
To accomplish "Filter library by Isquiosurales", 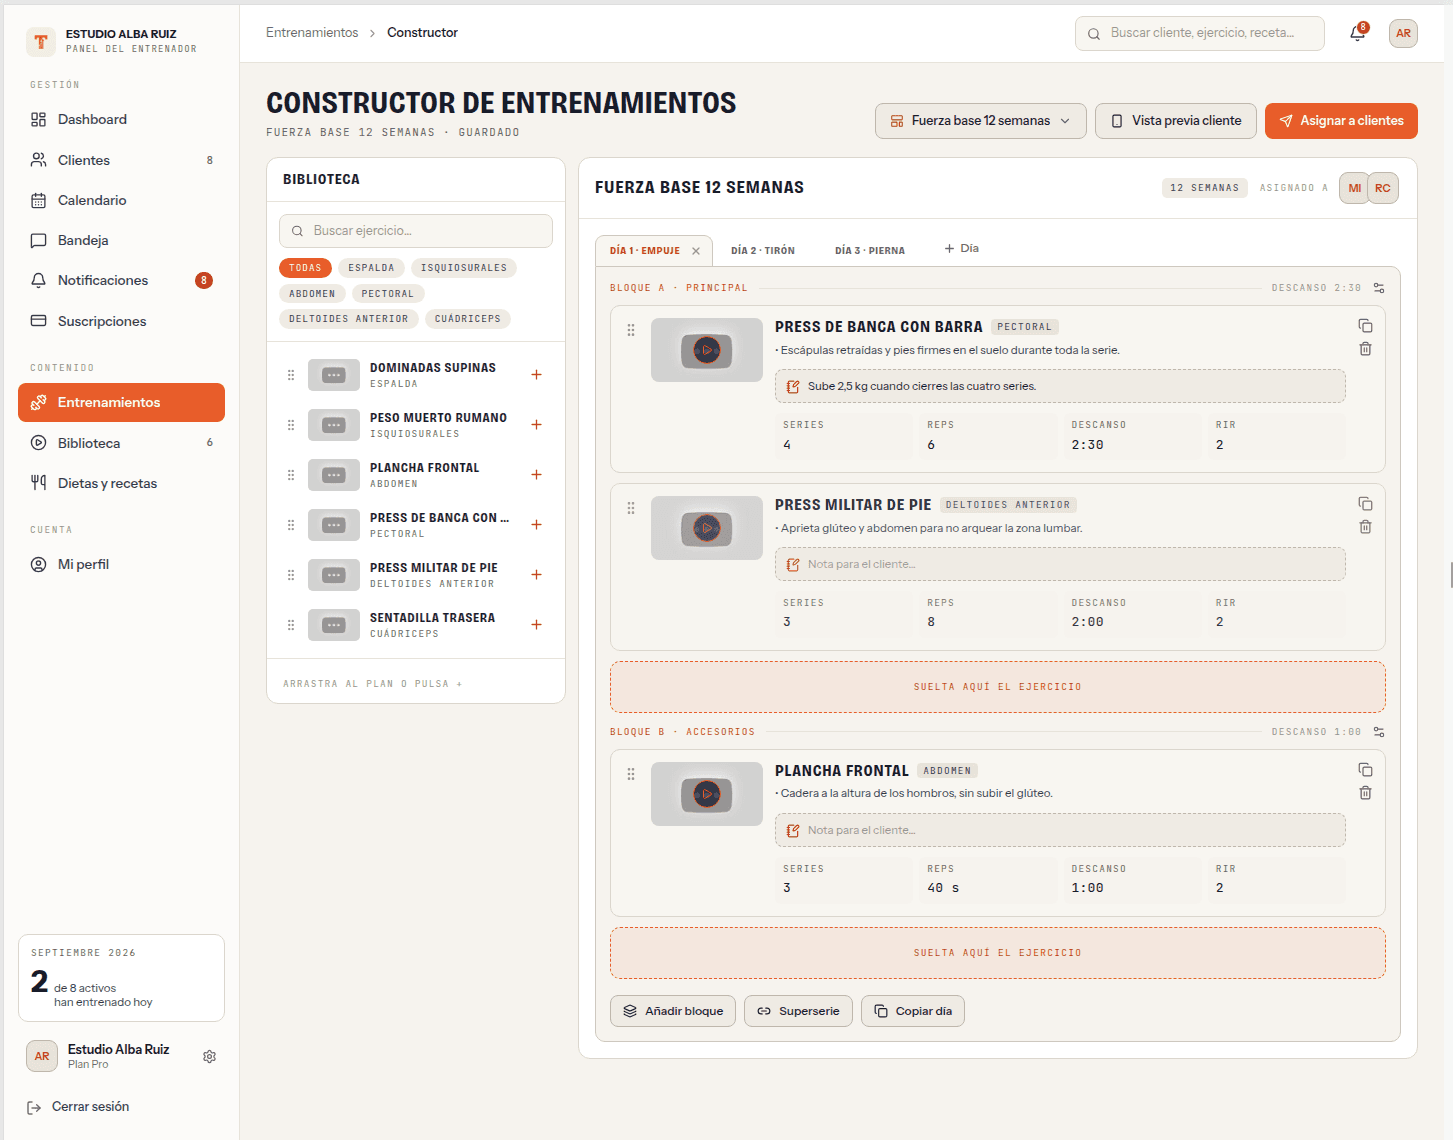I will (464, 268).
